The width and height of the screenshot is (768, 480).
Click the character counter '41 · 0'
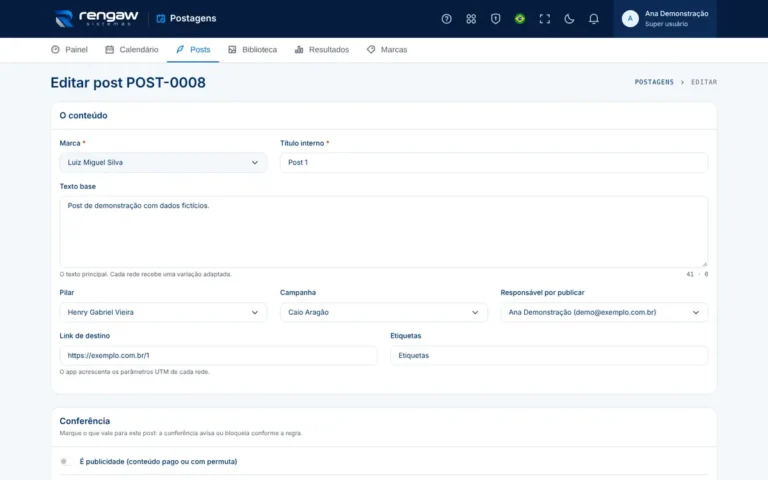click(697, 274)
